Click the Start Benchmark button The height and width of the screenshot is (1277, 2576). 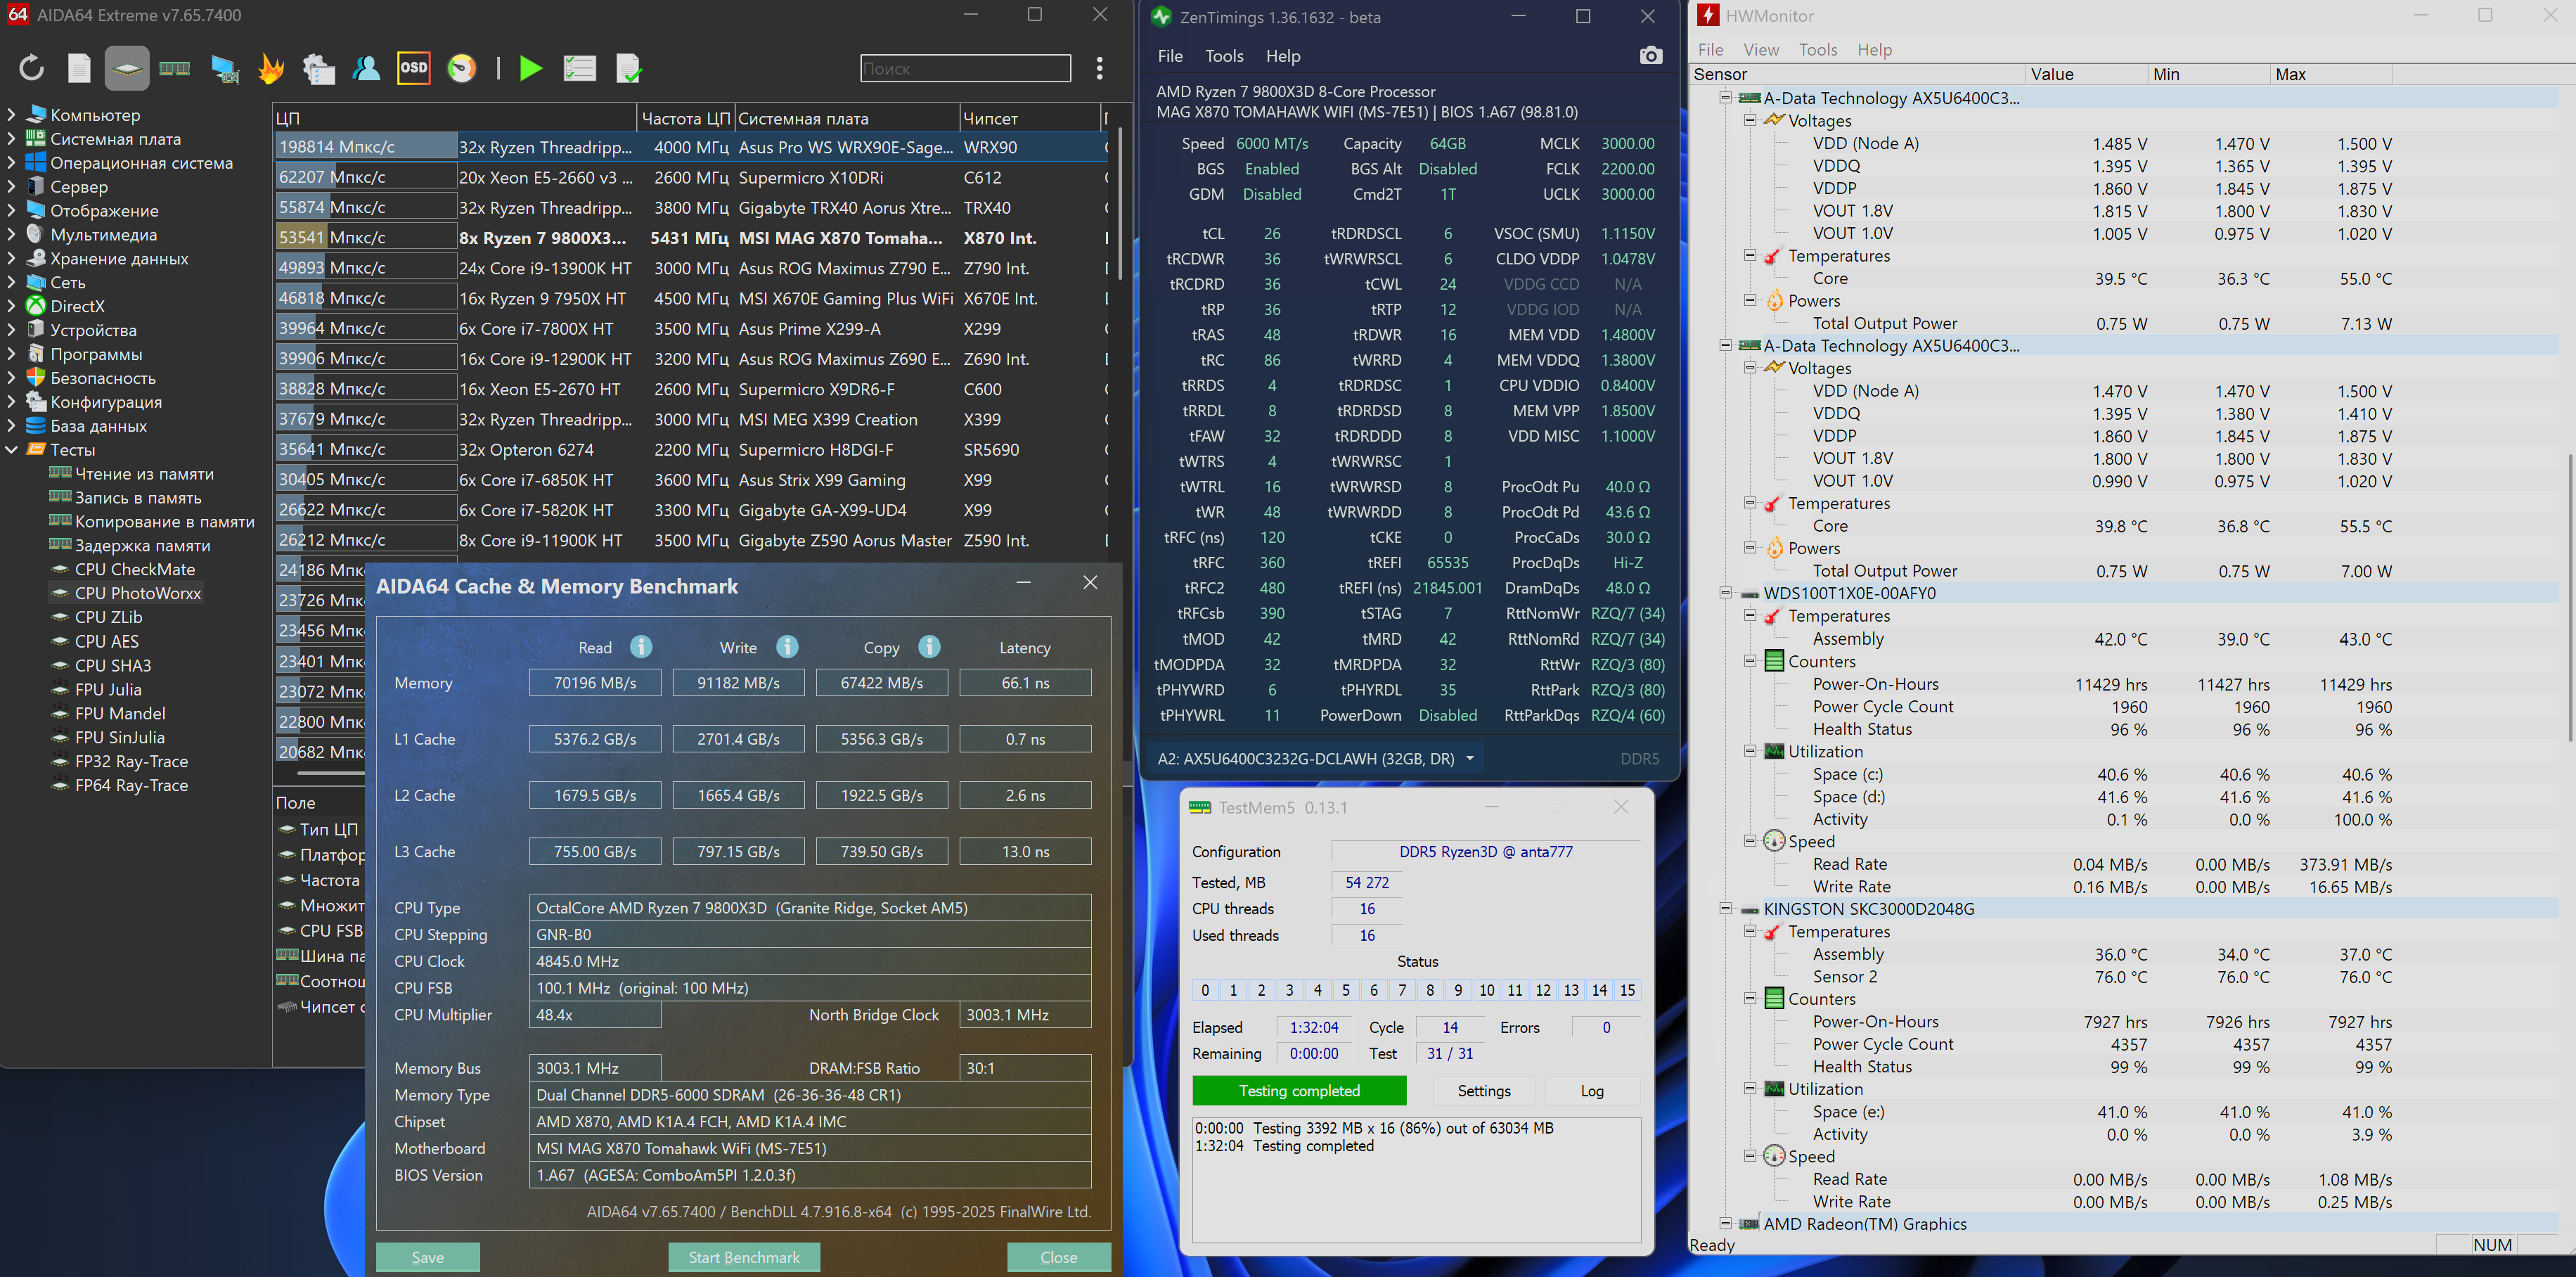coord(744,1257)
